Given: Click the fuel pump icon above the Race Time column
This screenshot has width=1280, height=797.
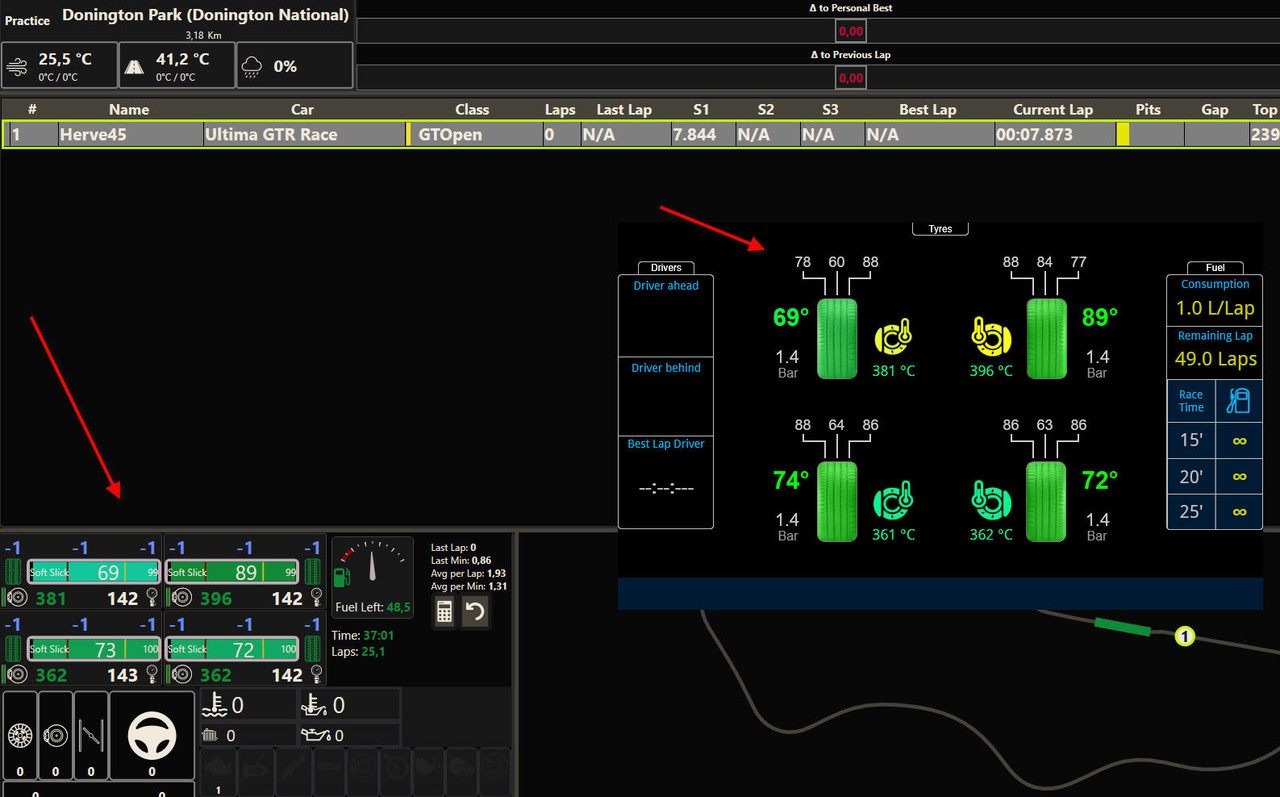Looking at the screenshot, I should pyautogui.click(x=1239, y=400).
